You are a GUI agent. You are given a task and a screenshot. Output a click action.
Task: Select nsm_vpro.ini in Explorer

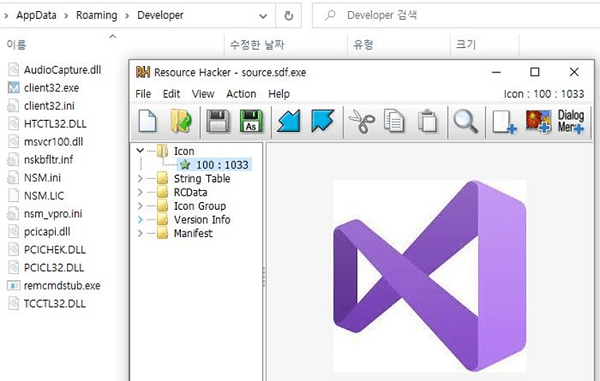pos(45,214)
